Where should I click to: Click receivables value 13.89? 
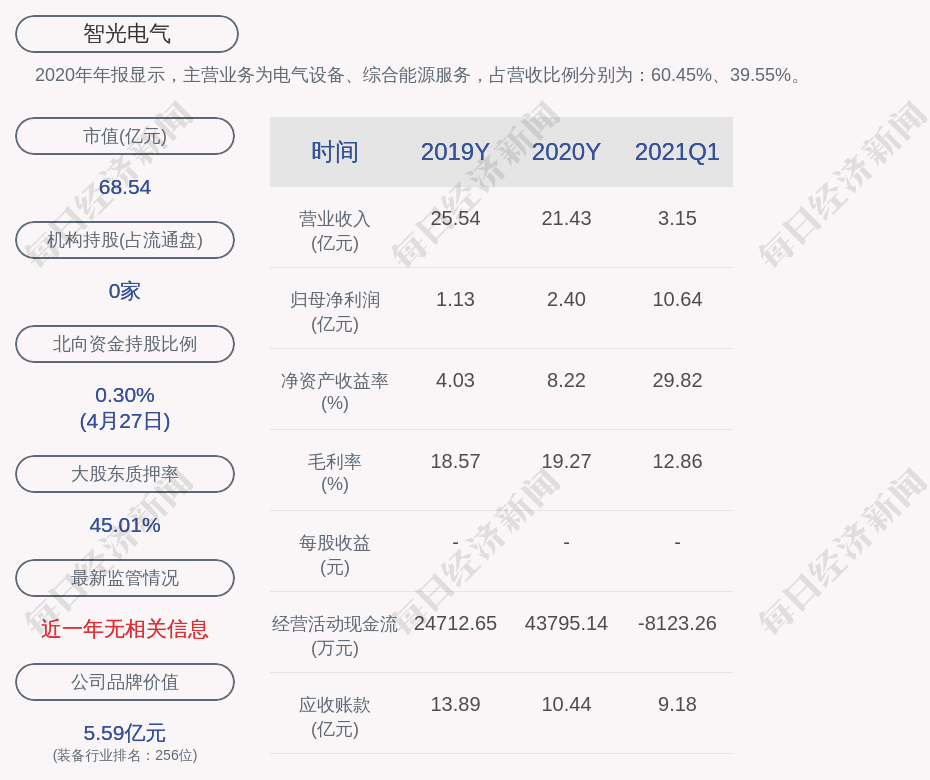(455, 704)
